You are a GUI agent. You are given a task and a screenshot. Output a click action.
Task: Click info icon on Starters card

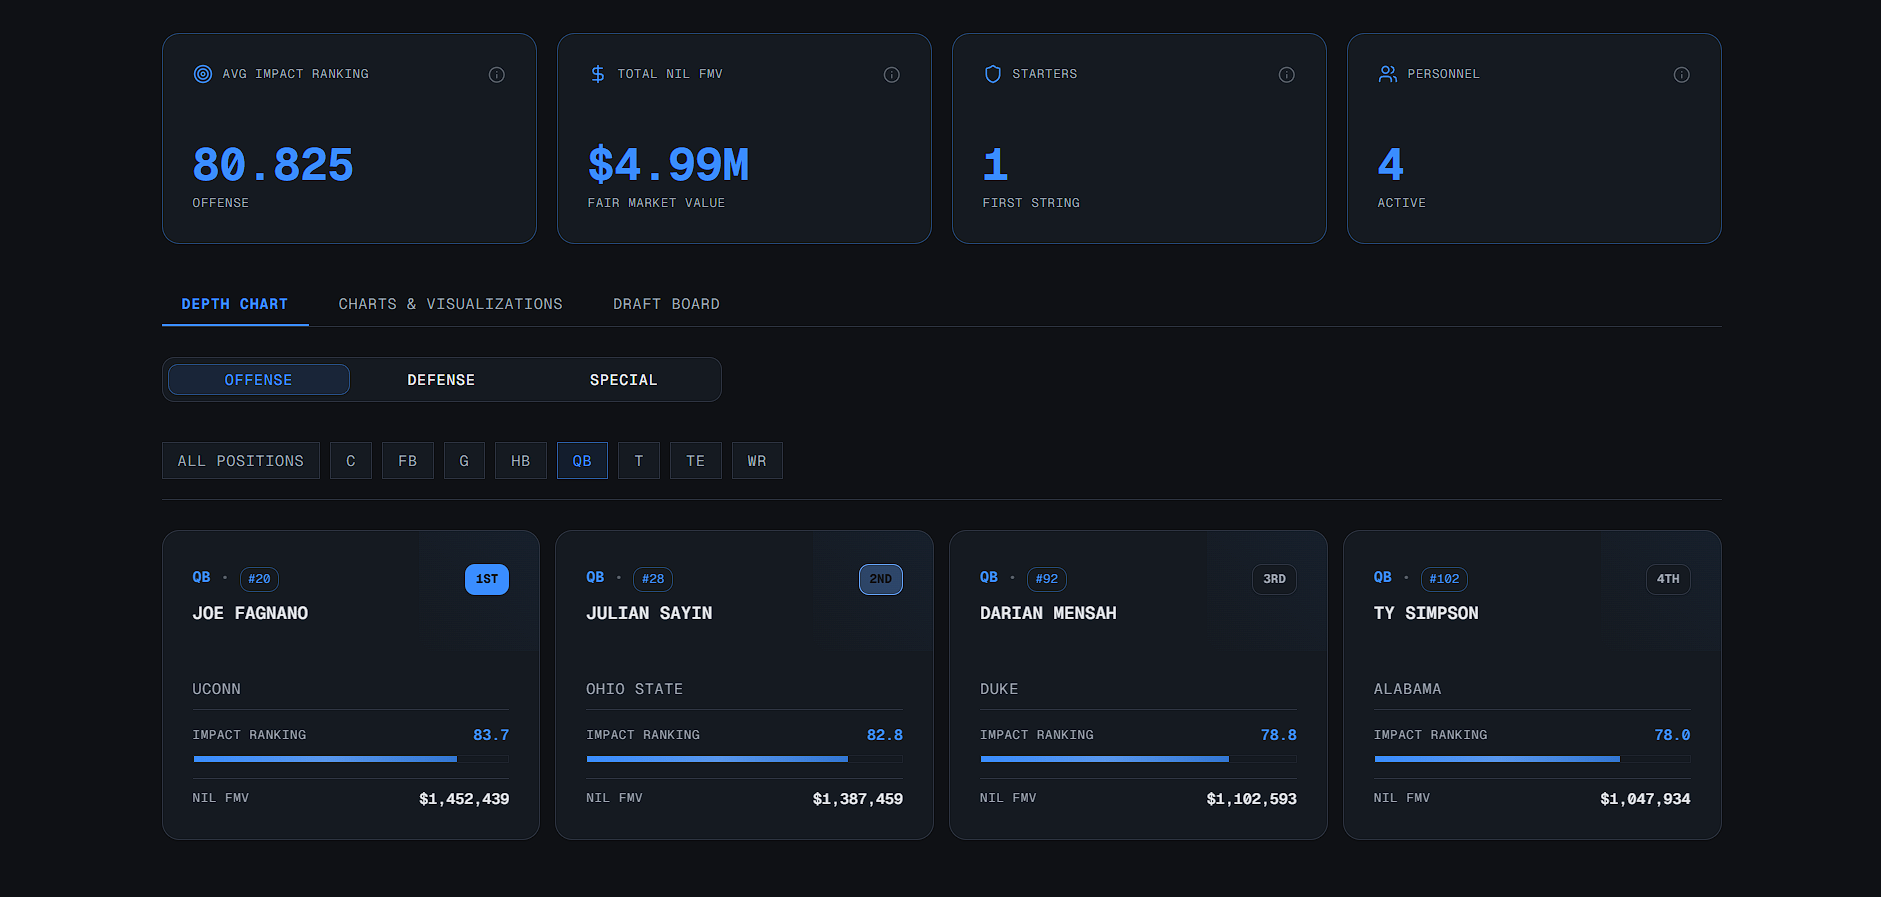pyautogui.click(x=1286, y=75)
